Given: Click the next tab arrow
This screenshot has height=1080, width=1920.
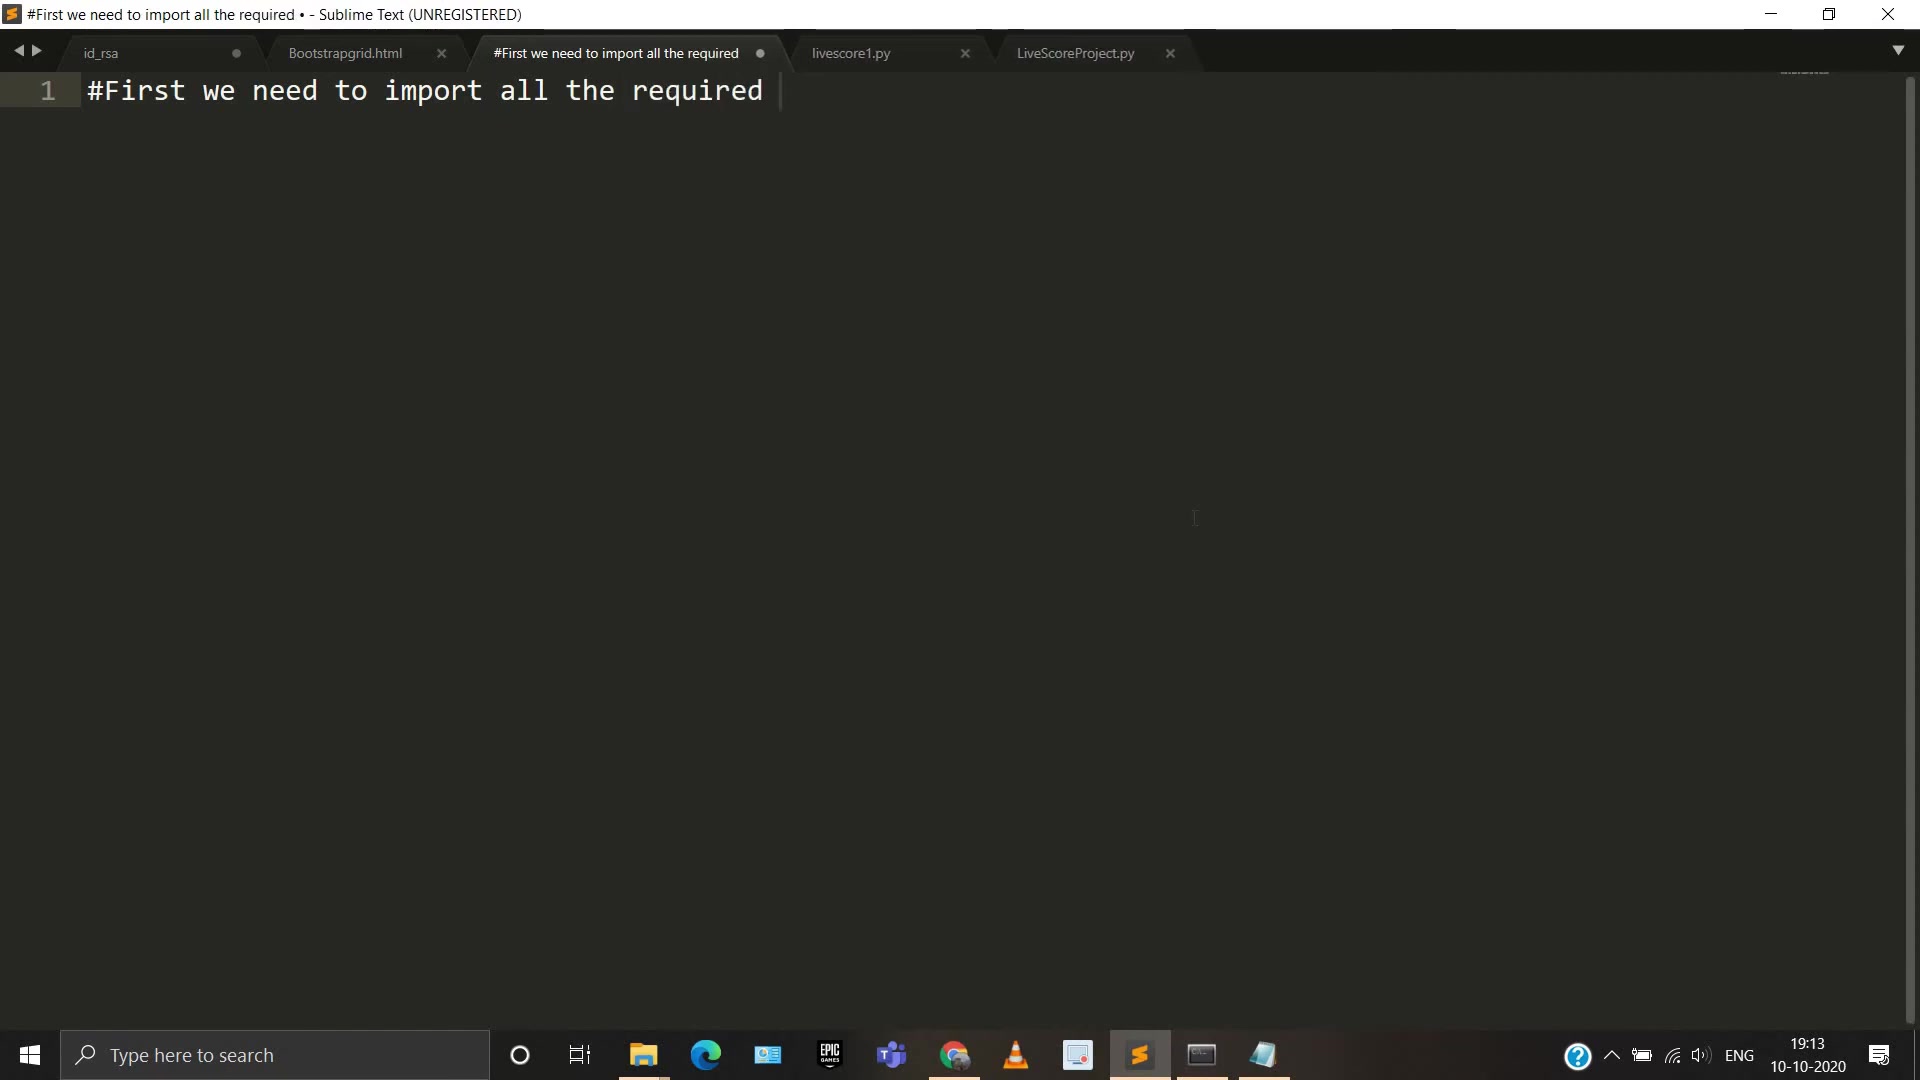Looking at the screenshot, I should (x=37, y=50).
